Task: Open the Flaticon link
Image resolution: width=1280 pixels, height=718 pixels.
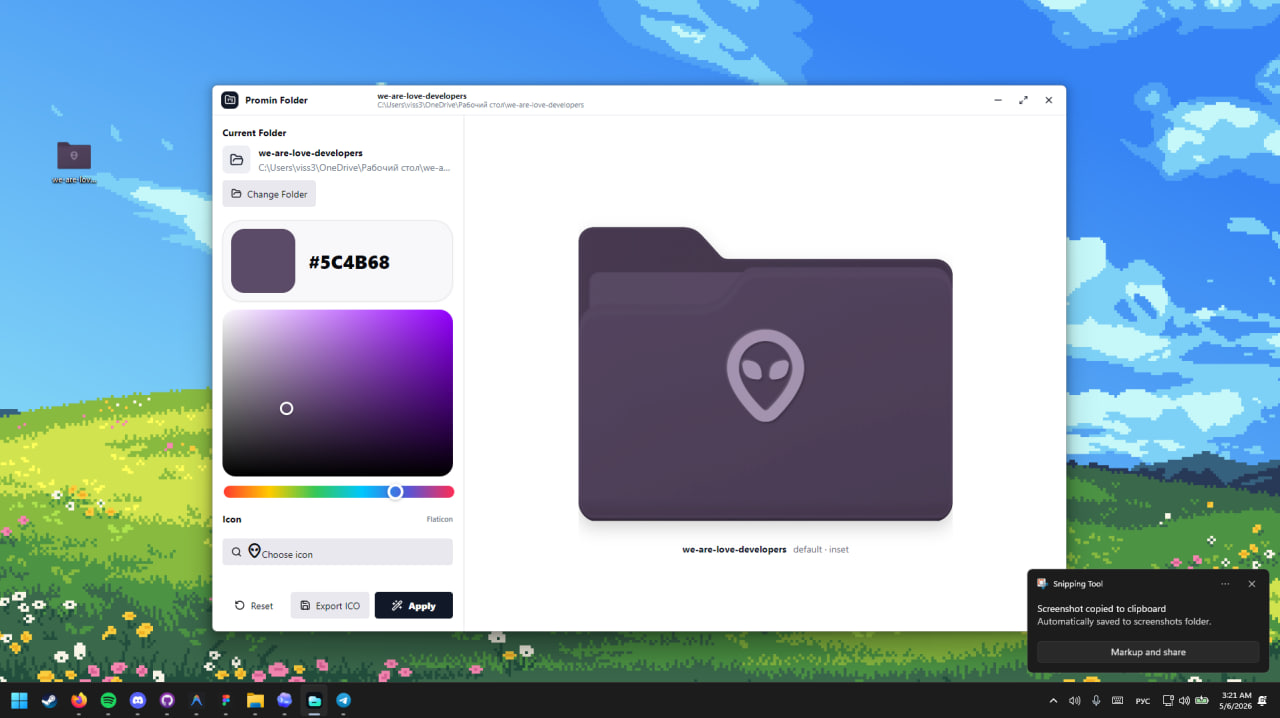Action: click(439, 520)
